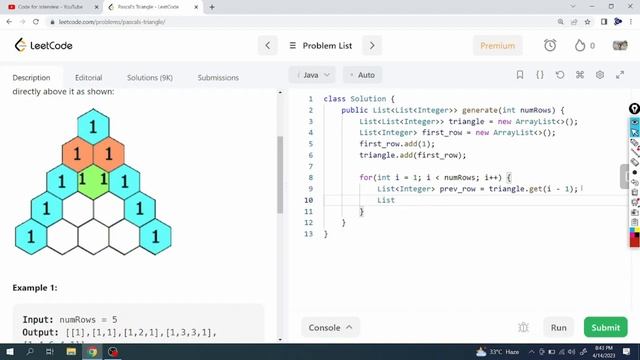640x360 pixels.
Task: Open File Explorer from taskbar
Action: tap(71, 351)
